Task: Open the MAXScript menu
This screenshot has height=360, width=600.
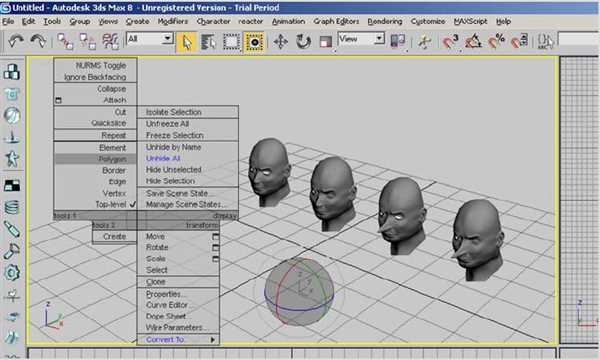Action: [x=470, y=21]
